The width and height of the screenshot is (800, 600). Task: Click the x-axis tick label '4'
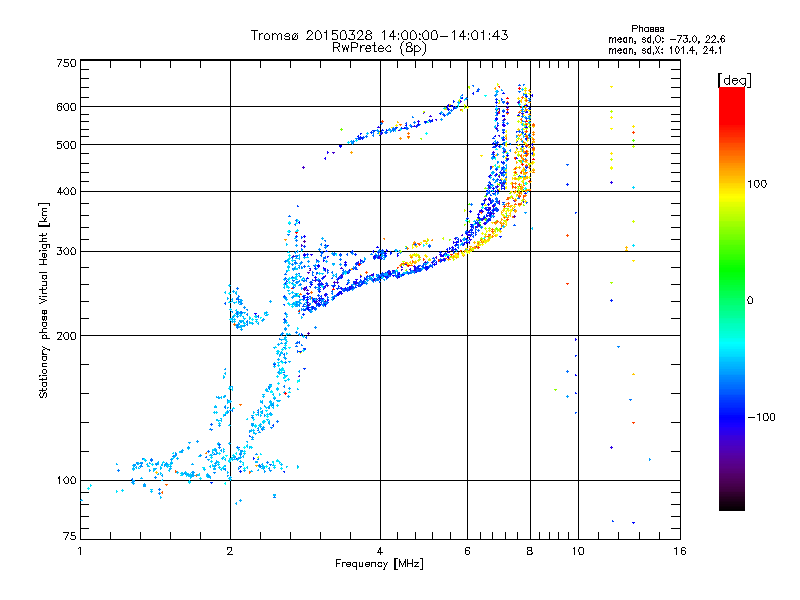pyautogui.click(x=380, y=551)
